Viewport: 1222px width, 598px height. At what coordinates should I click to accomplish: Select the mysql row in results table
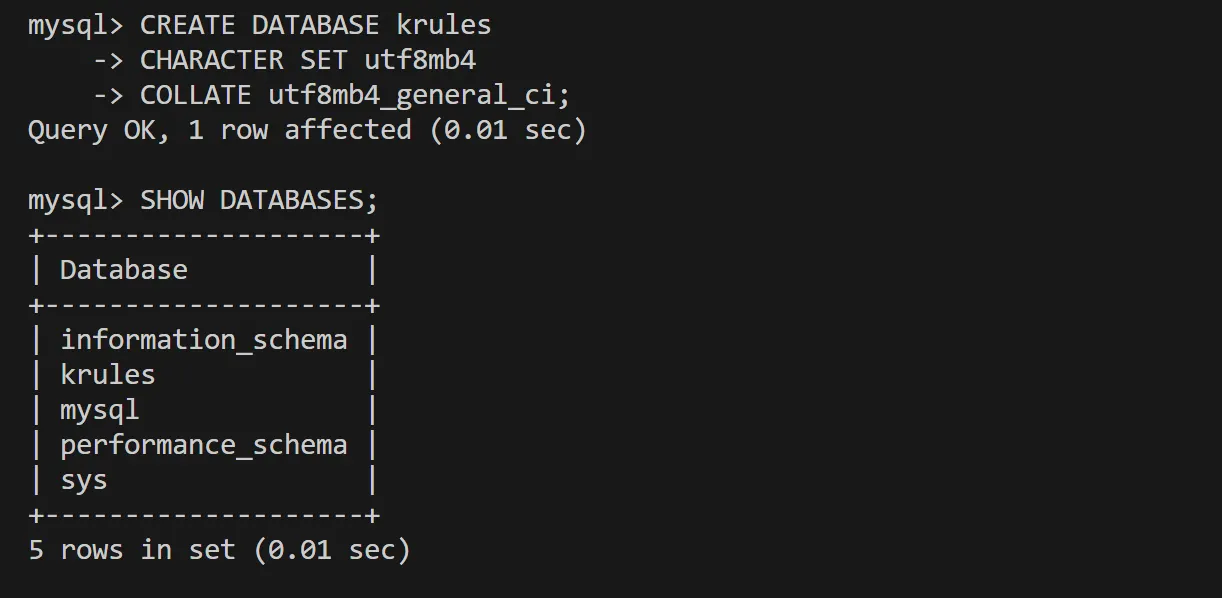point(100,410)
